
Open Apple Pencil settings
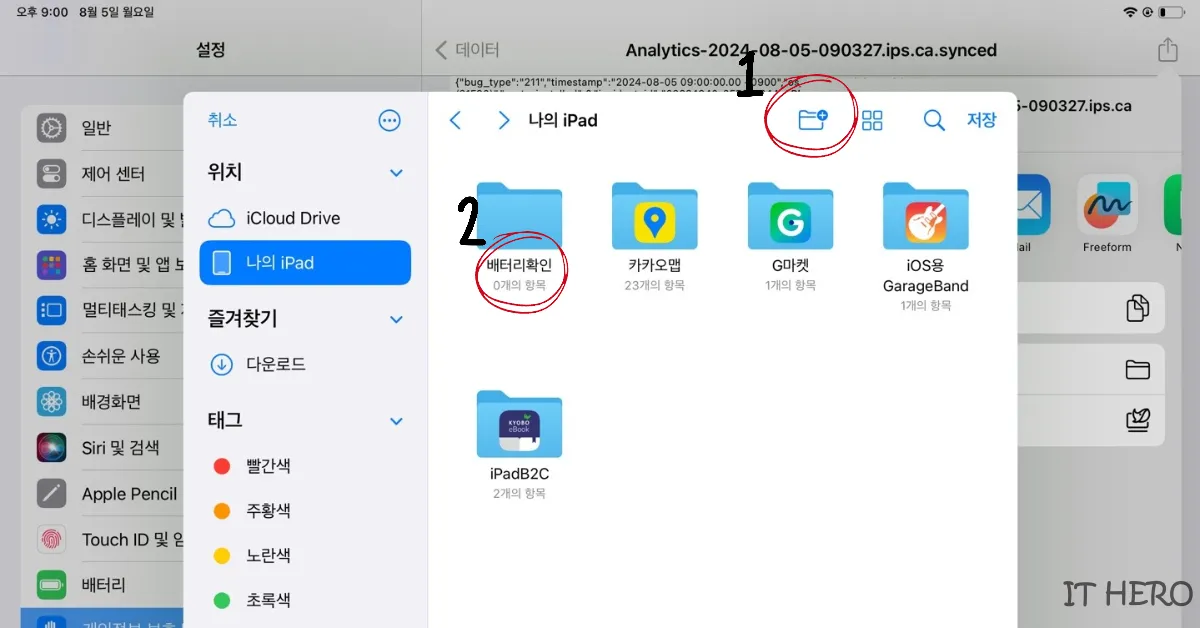pos(100,494)
